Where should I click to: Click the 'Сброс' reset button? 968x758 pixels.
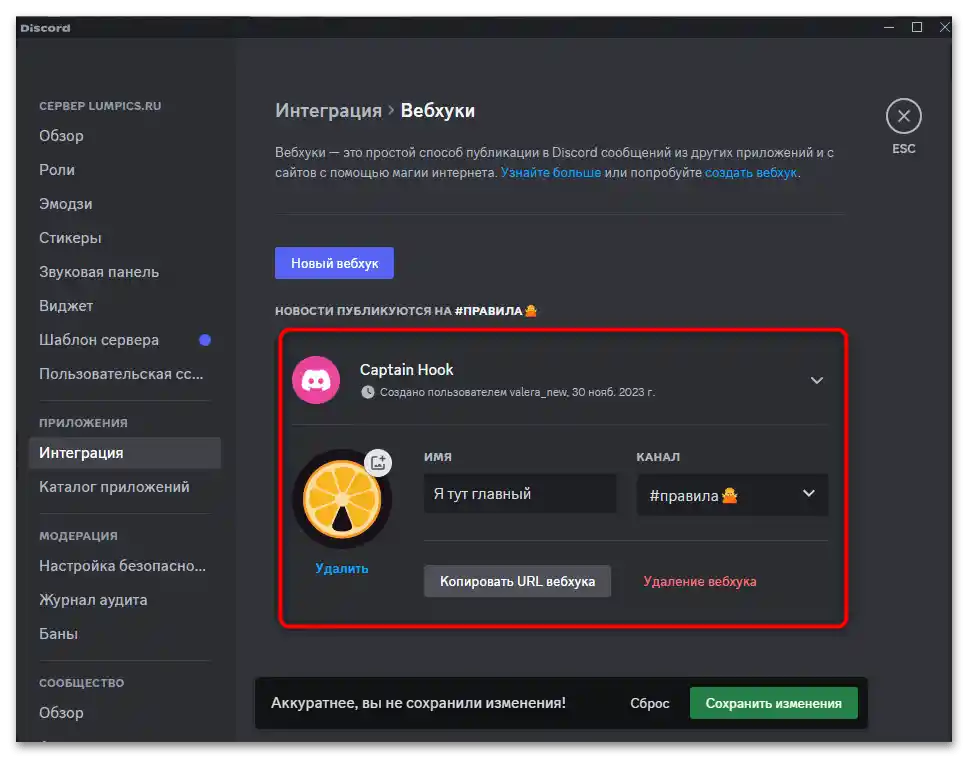click(649, 703)
